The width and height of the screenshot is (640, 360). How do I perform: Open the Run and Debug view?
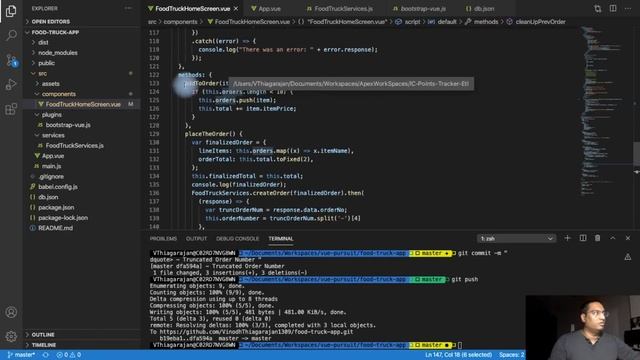pyautogui.click(x=11, y=84)
